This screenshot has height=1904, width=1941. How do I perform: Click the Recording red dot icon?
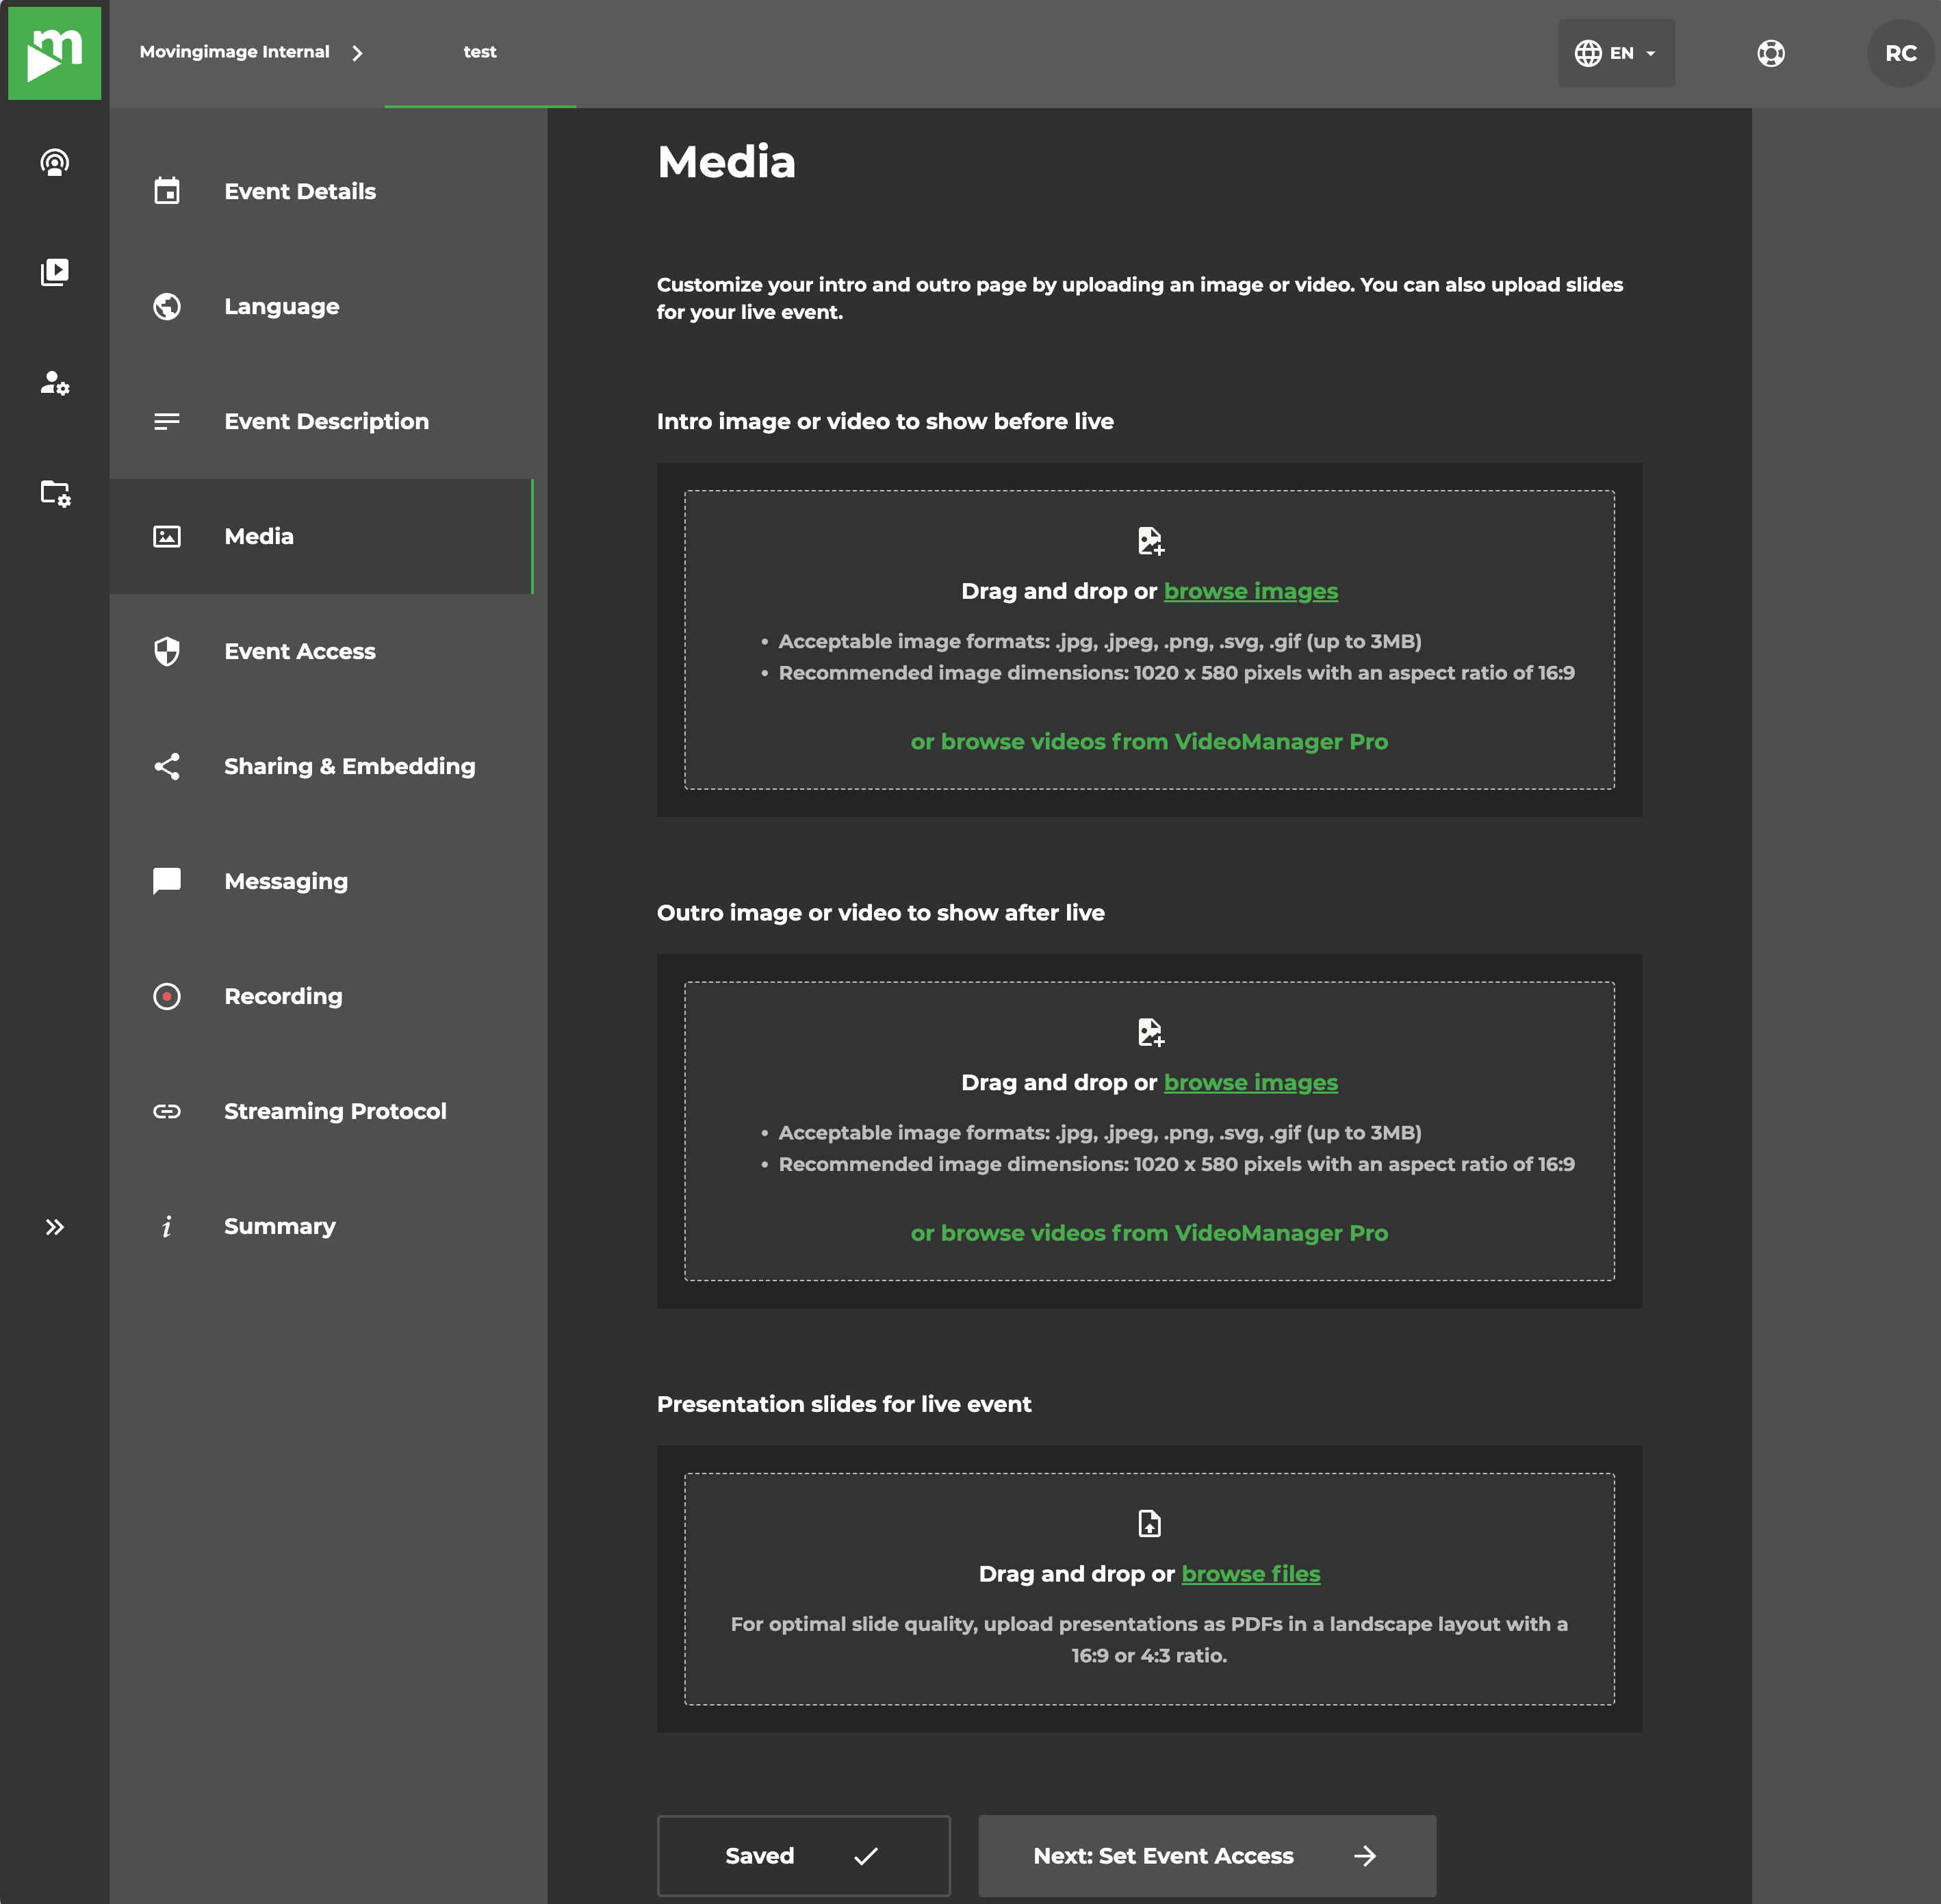[x=167, y=996]
